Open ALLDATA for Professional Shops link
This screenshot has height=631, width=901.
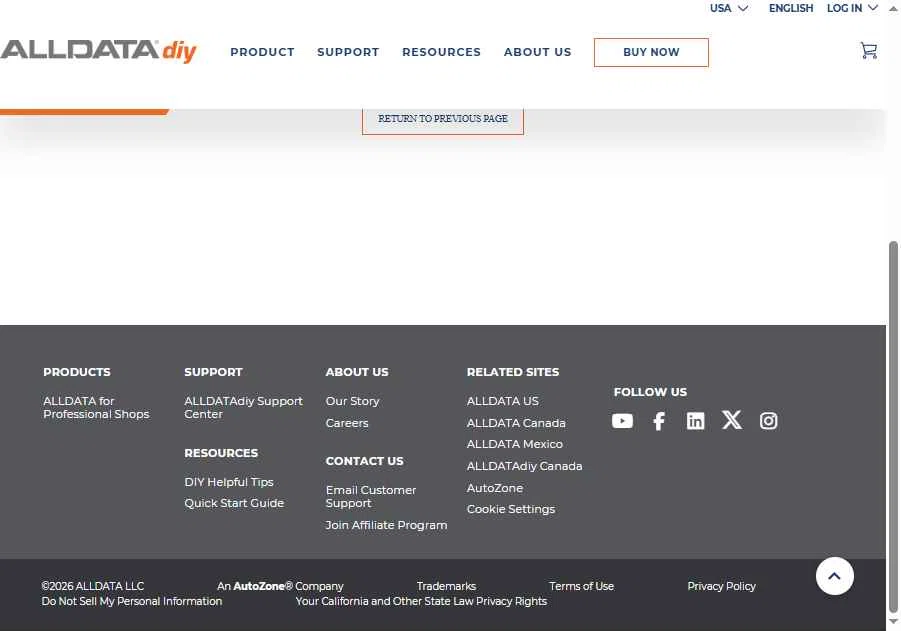click(96, 407)
